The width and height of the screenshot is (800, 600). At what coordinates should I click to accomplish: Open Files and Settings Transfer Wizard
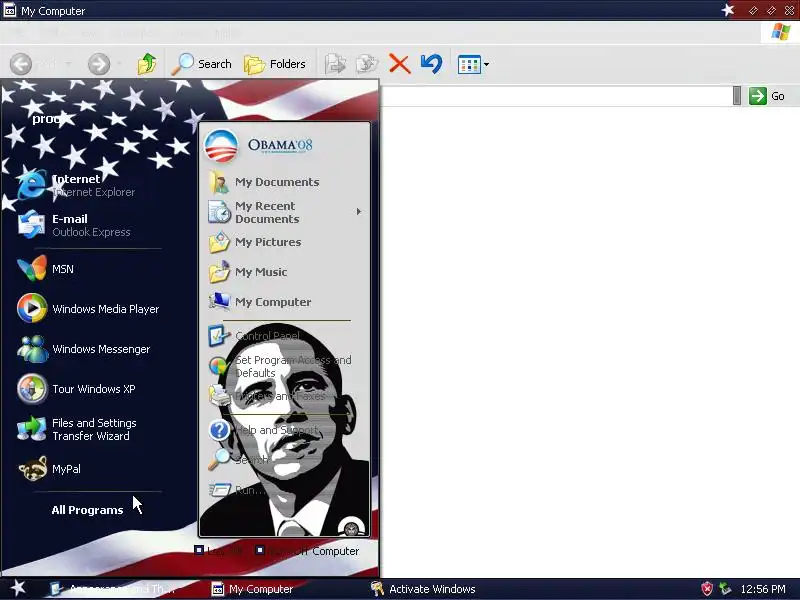(x=77, y=429)
